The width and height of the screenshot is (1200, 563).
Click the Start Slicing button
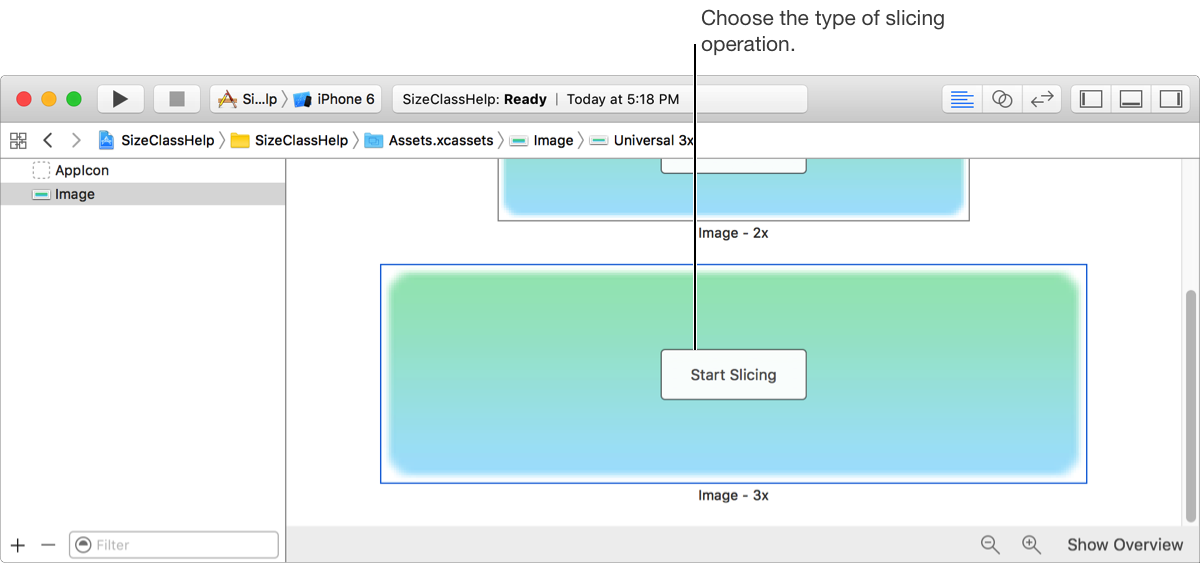(733, 375)
